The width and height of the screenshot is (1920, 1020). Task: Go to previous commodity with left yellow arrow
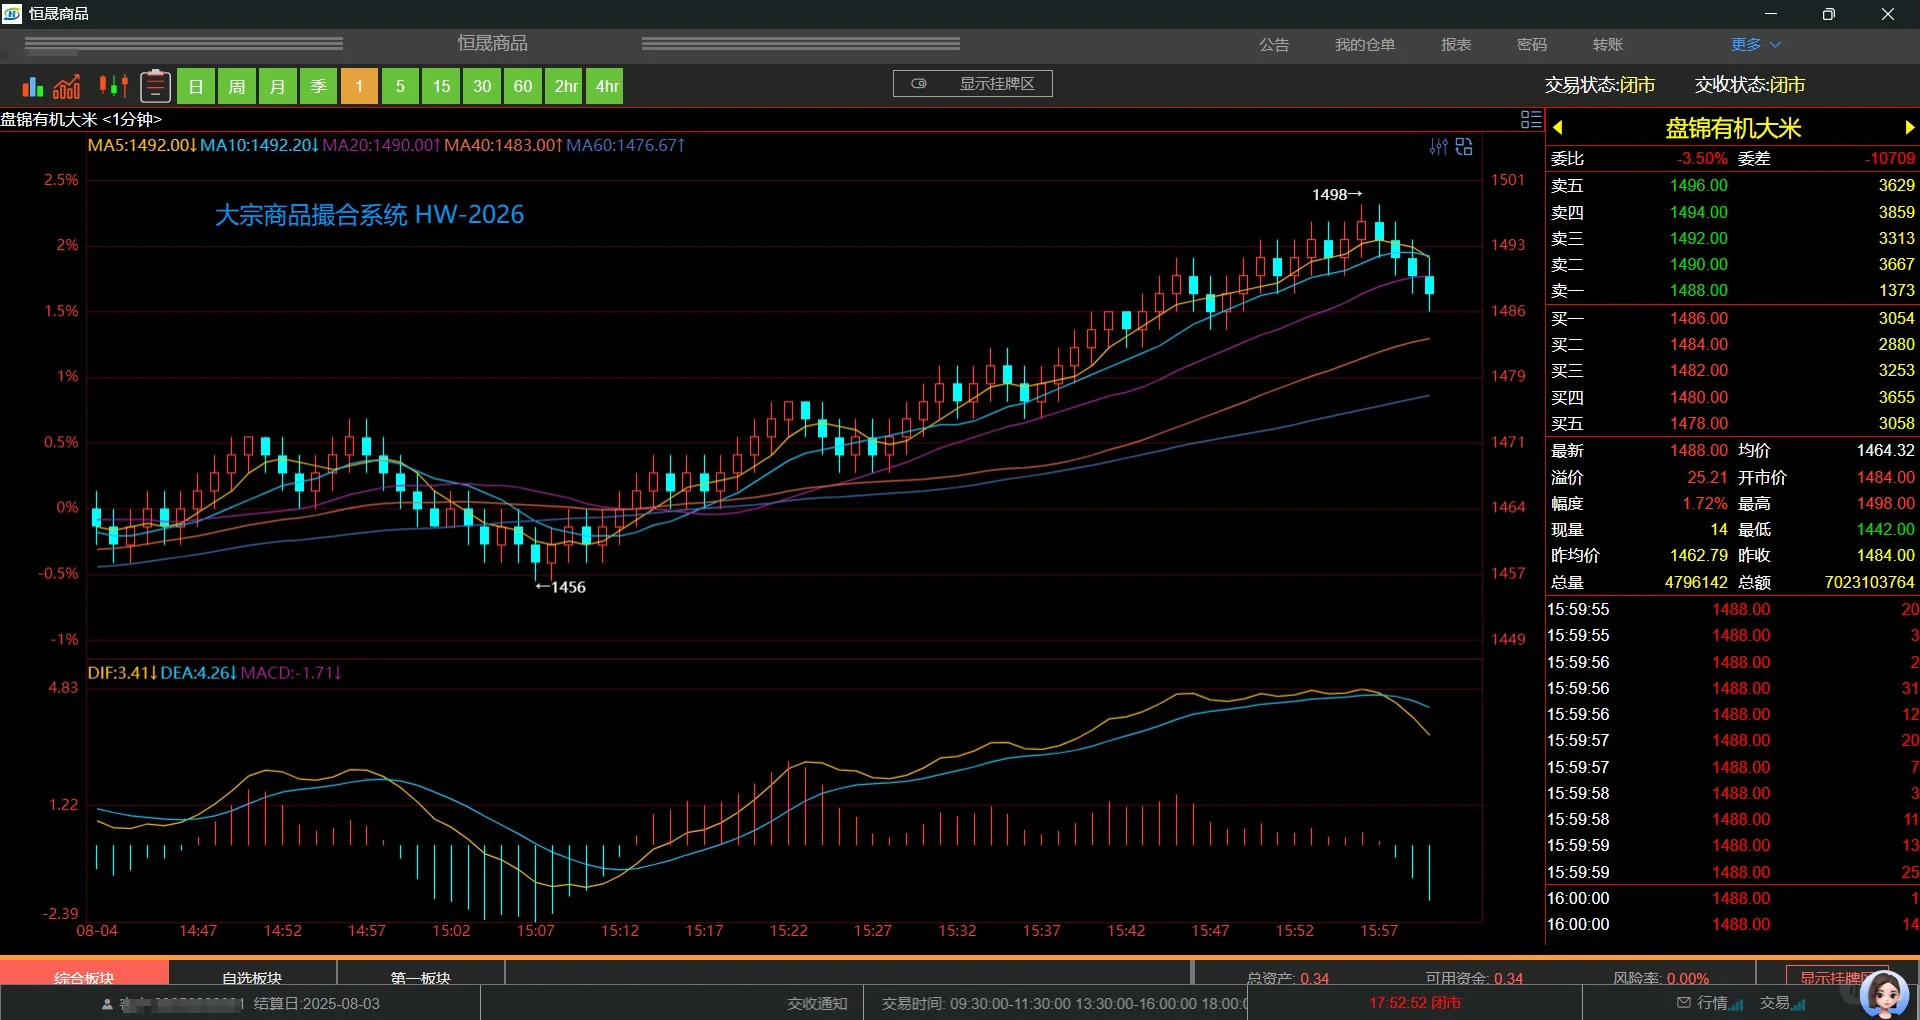1557,128
